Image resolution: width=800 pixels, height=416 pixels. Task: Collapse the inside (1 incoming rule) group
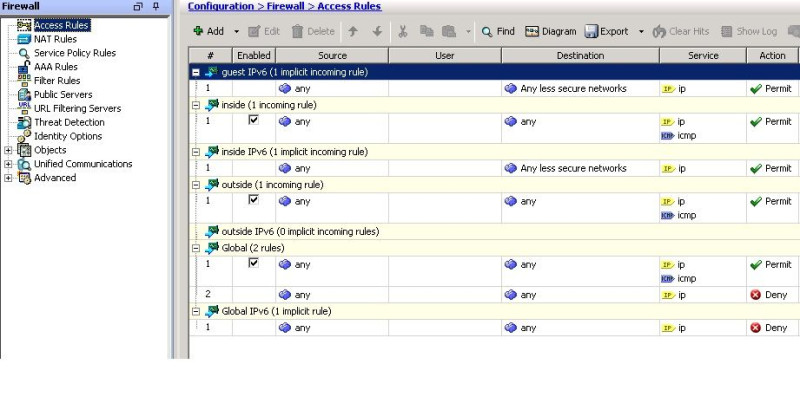(x=195, y=105)
